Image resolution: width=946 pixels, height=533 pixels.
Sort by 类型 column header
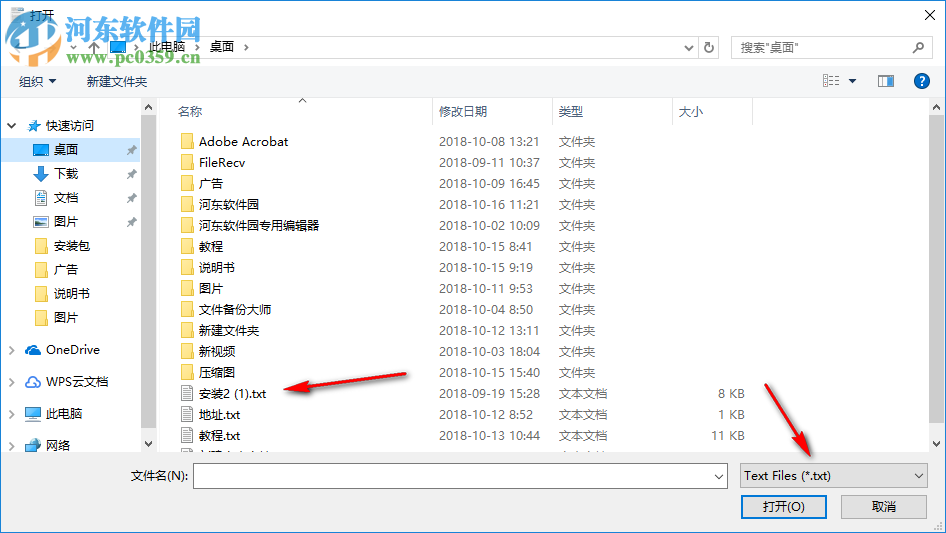coord(571,112)
